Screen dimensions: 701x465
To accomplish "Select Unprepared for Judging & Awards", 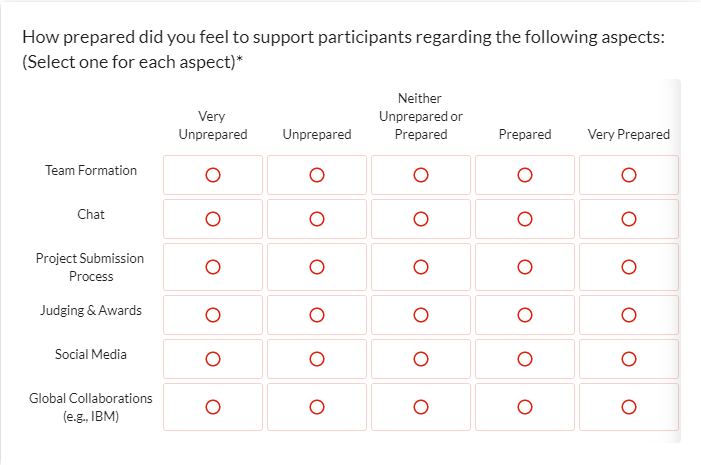I will (x=316, y=315).
